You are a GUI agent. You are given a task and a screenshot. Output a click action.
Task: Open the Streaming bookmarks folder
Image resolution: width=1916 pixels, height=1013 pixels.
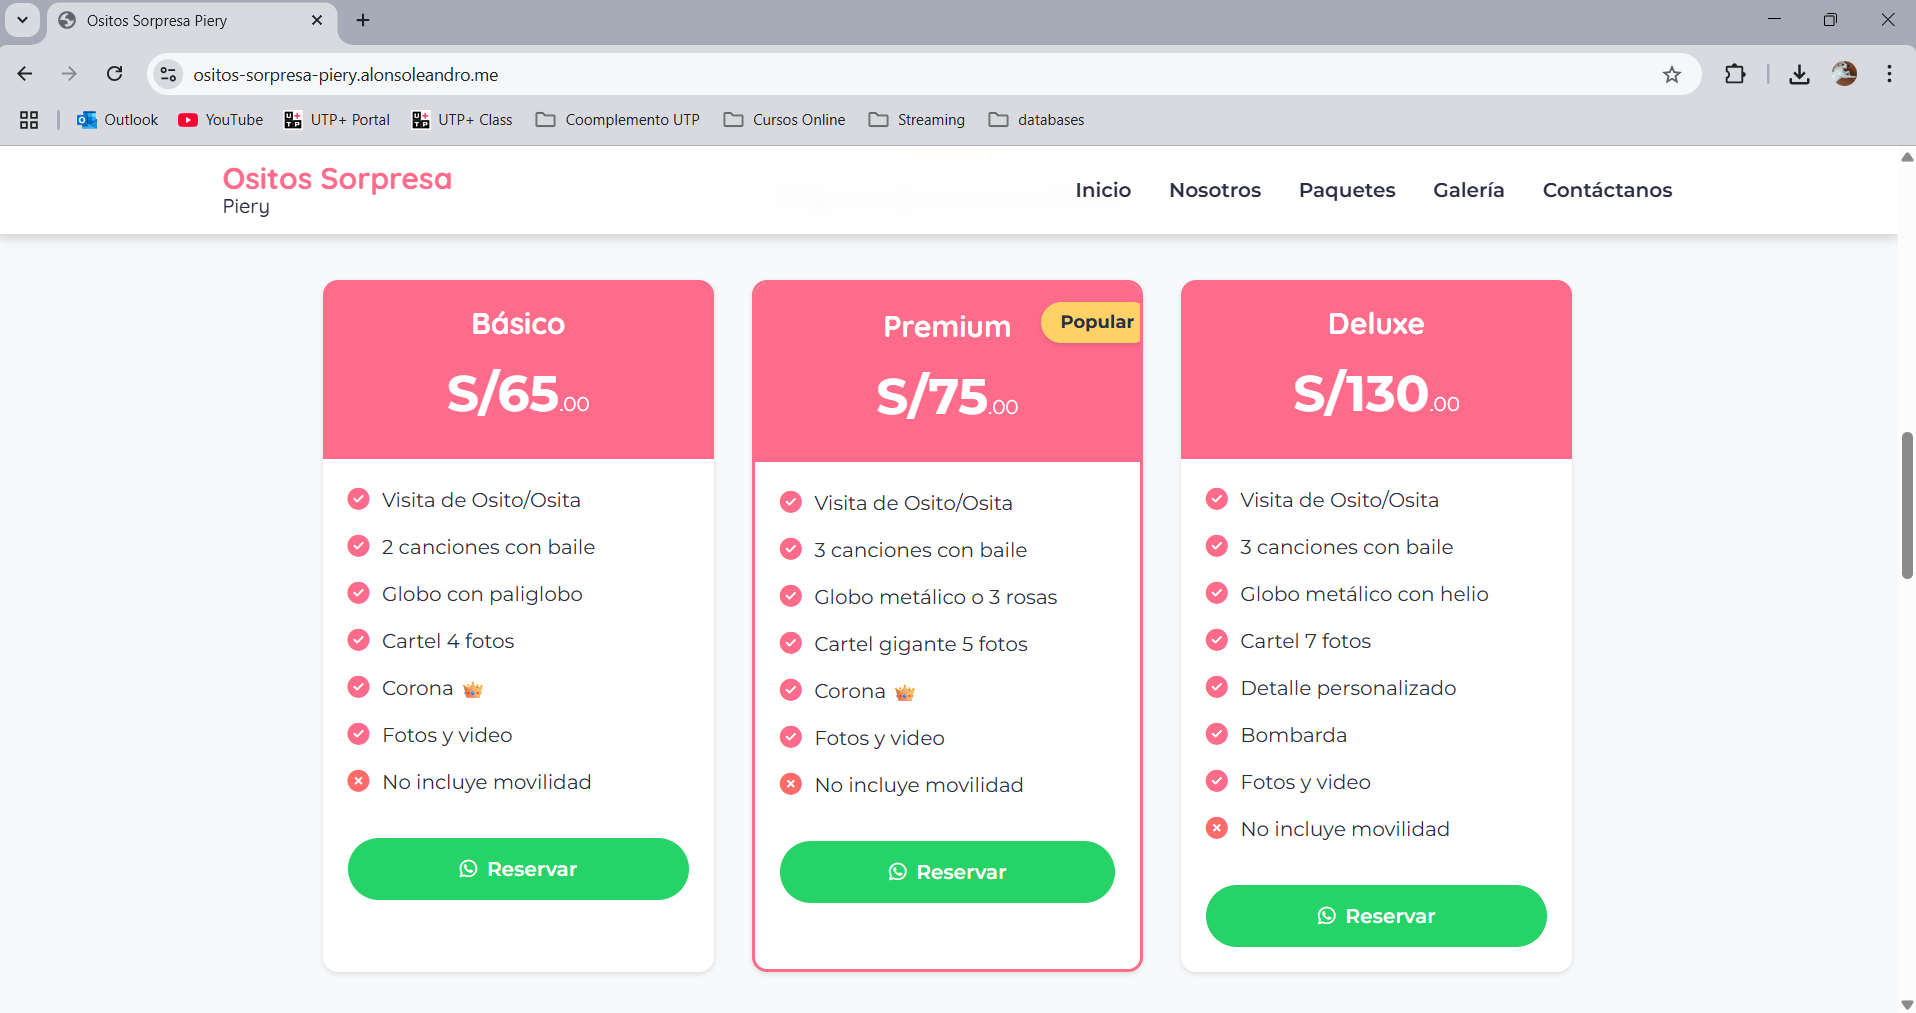(x=917, y=120)
